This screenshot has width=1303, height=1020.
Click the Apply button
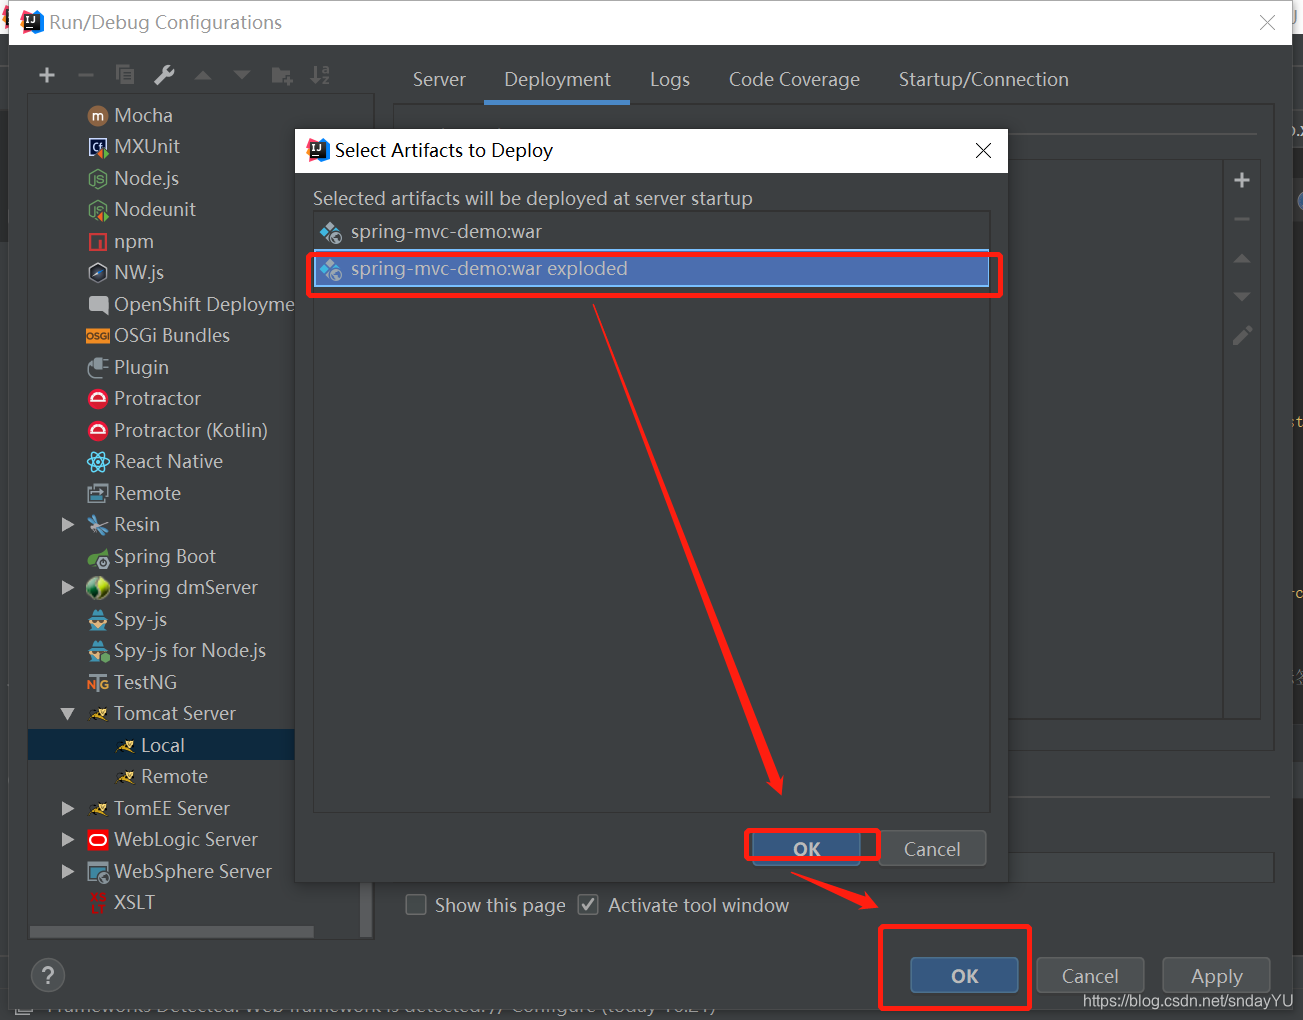click(1216, 975)
